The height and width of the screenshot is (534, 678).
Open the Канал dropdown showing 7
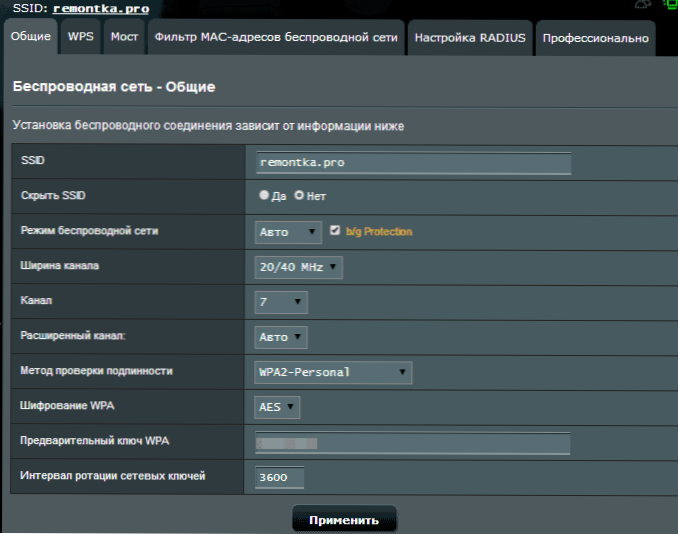281,302
